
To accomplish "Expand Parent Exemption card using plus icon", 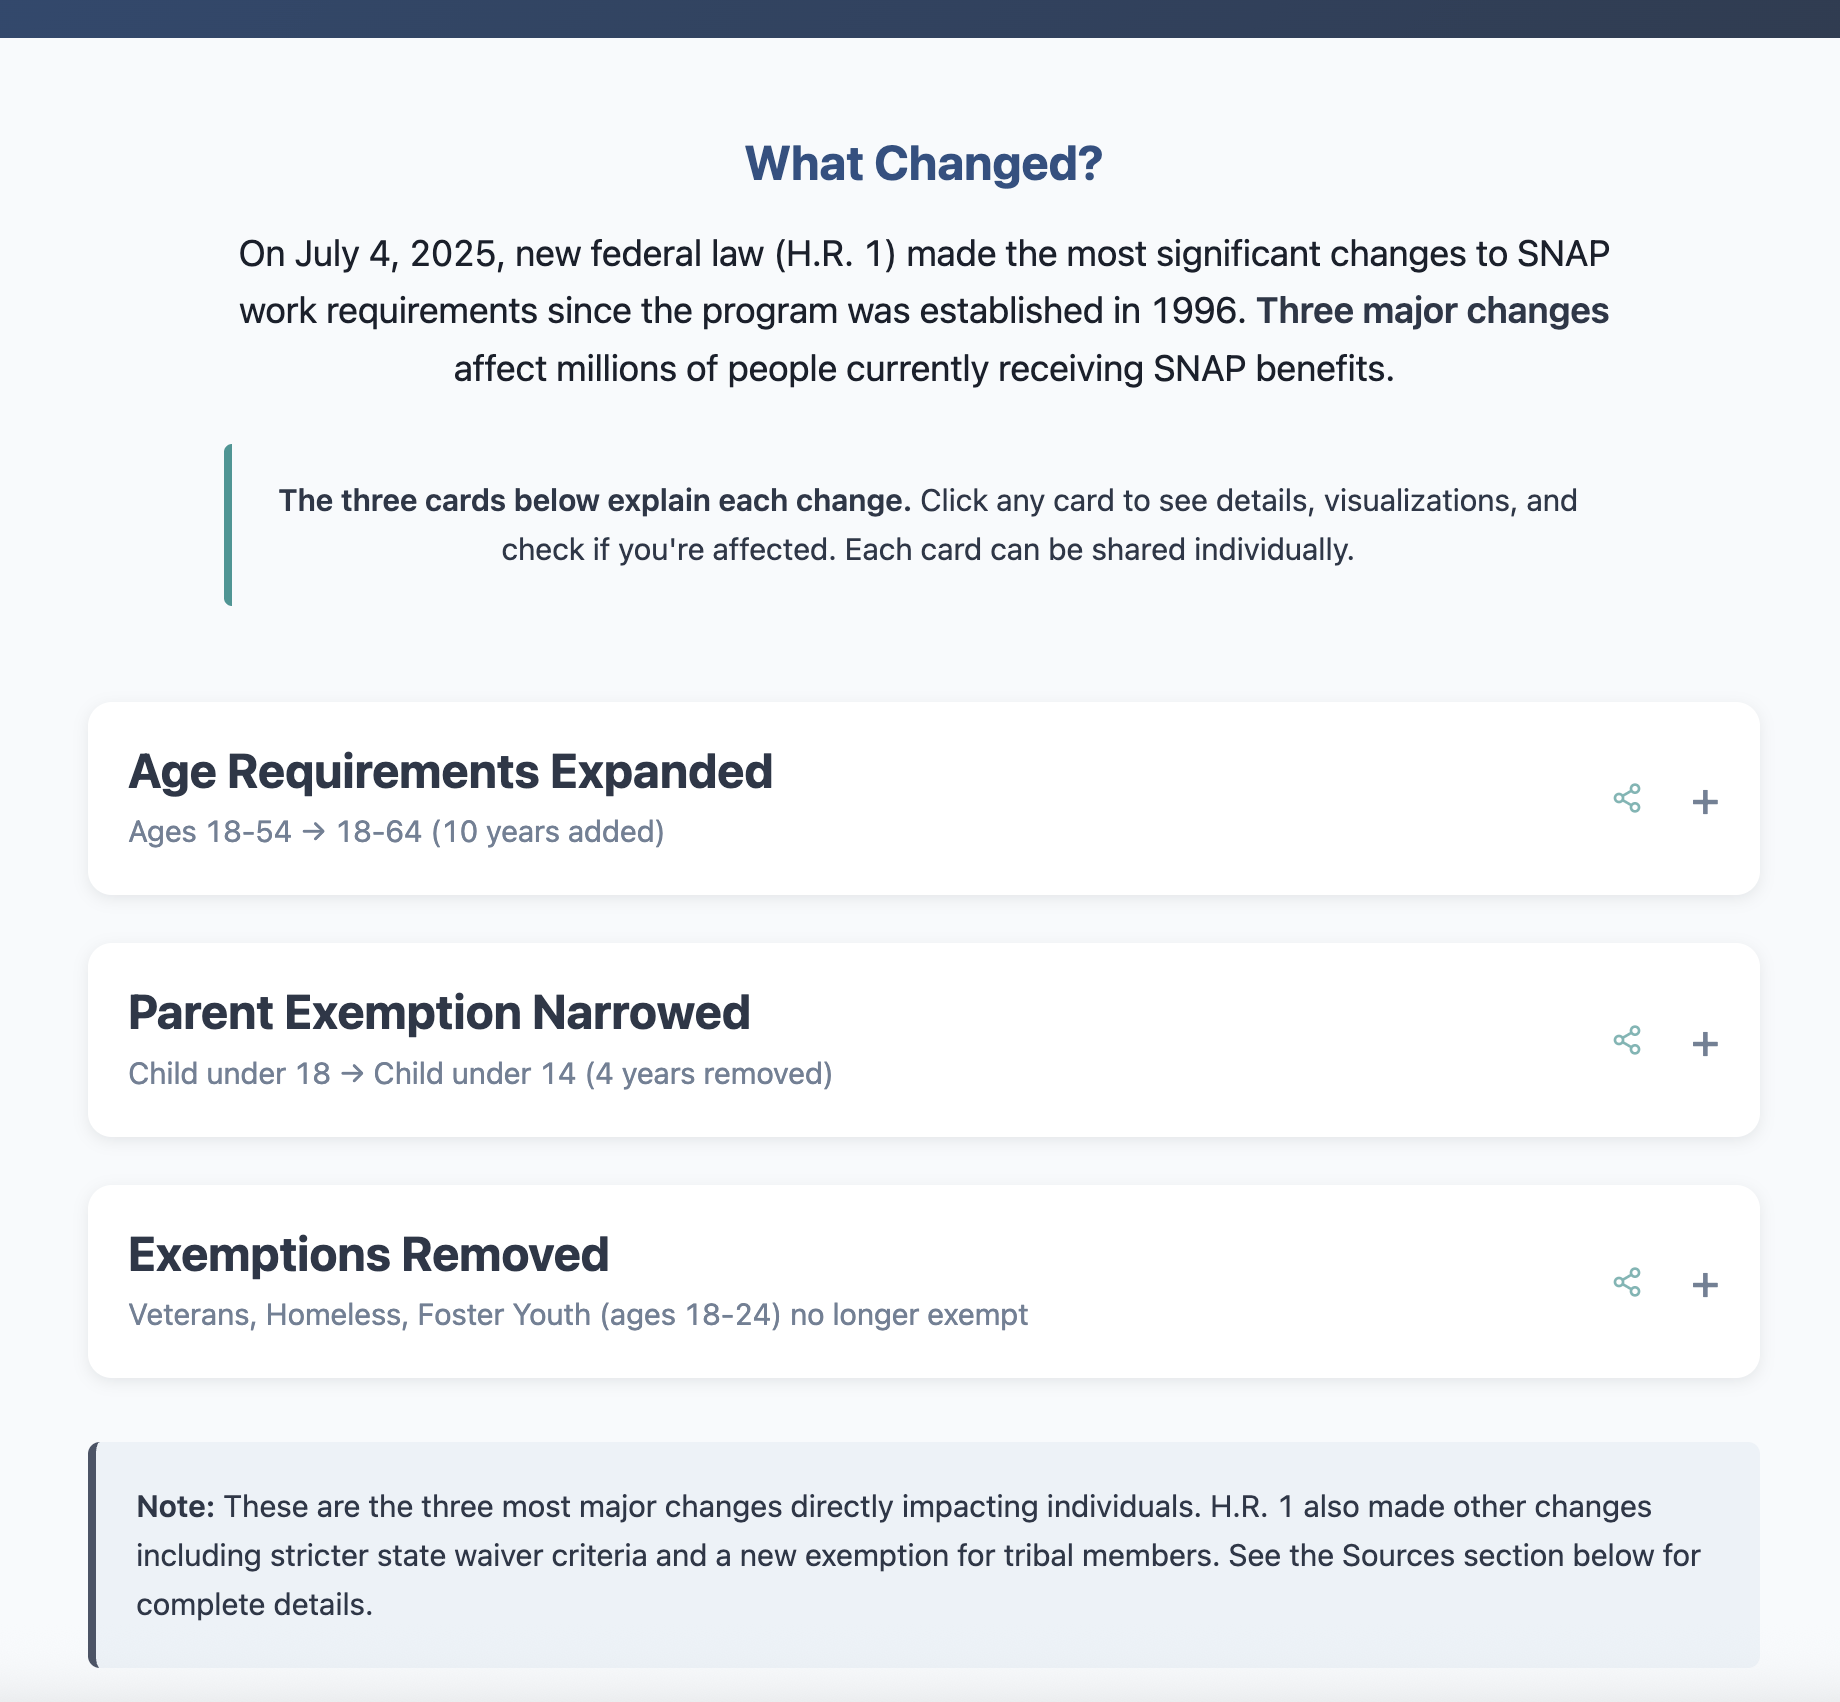I will [1705, 1044].
